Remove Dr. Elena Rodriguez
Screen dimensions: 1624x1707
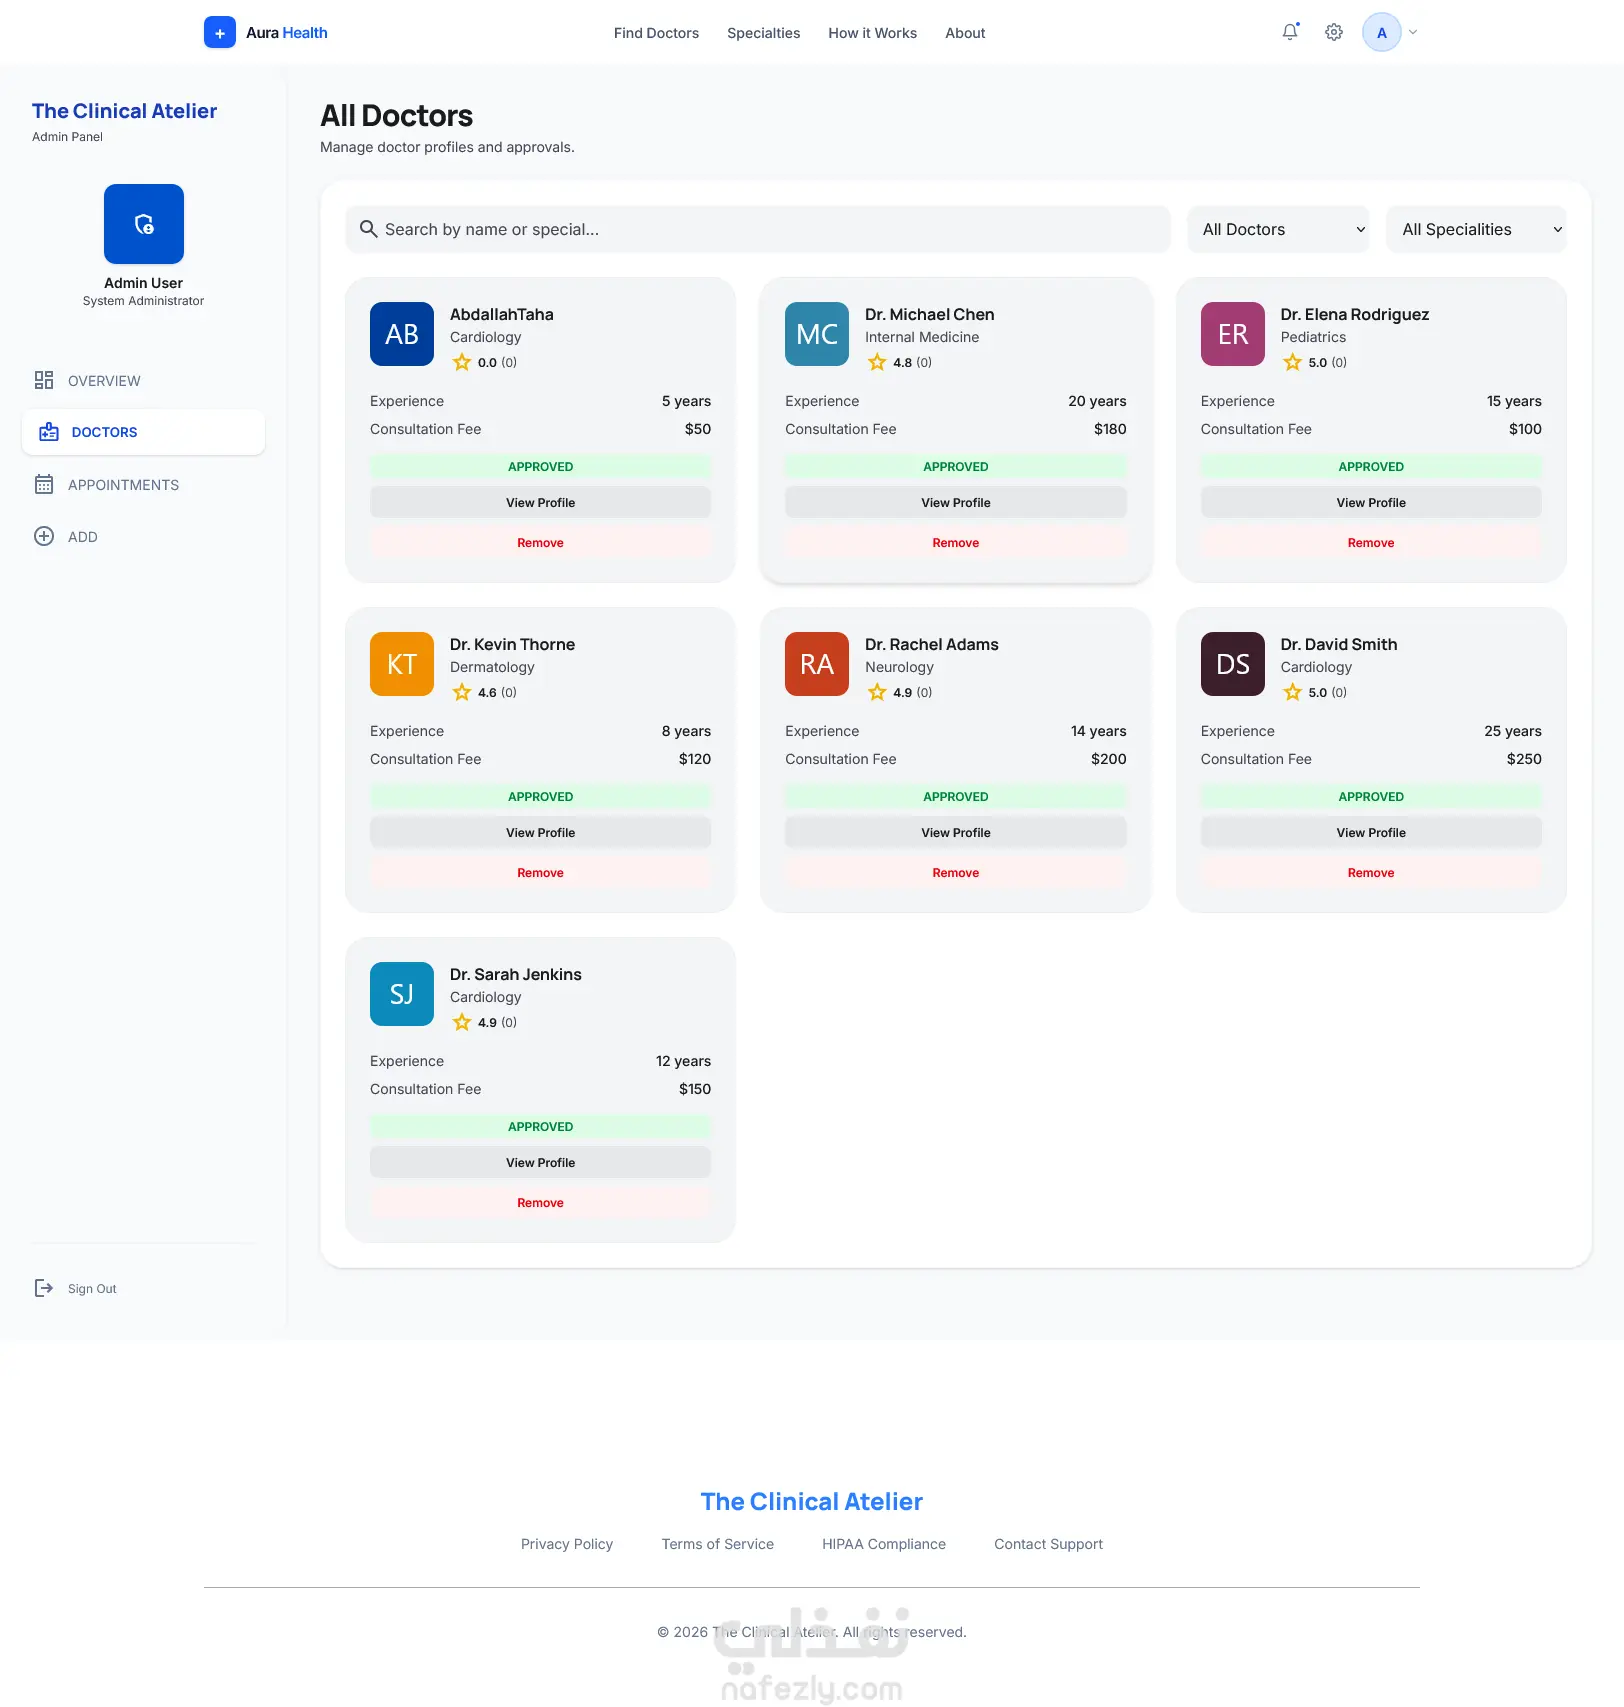coord(1371,542)
